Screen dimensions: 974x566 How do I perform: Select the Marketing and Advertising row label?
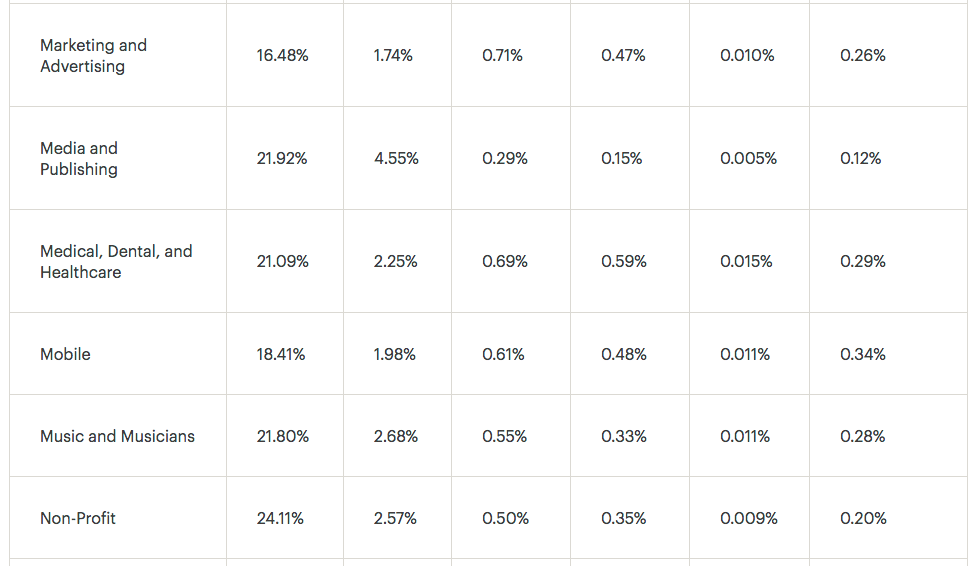pos(93,56)
